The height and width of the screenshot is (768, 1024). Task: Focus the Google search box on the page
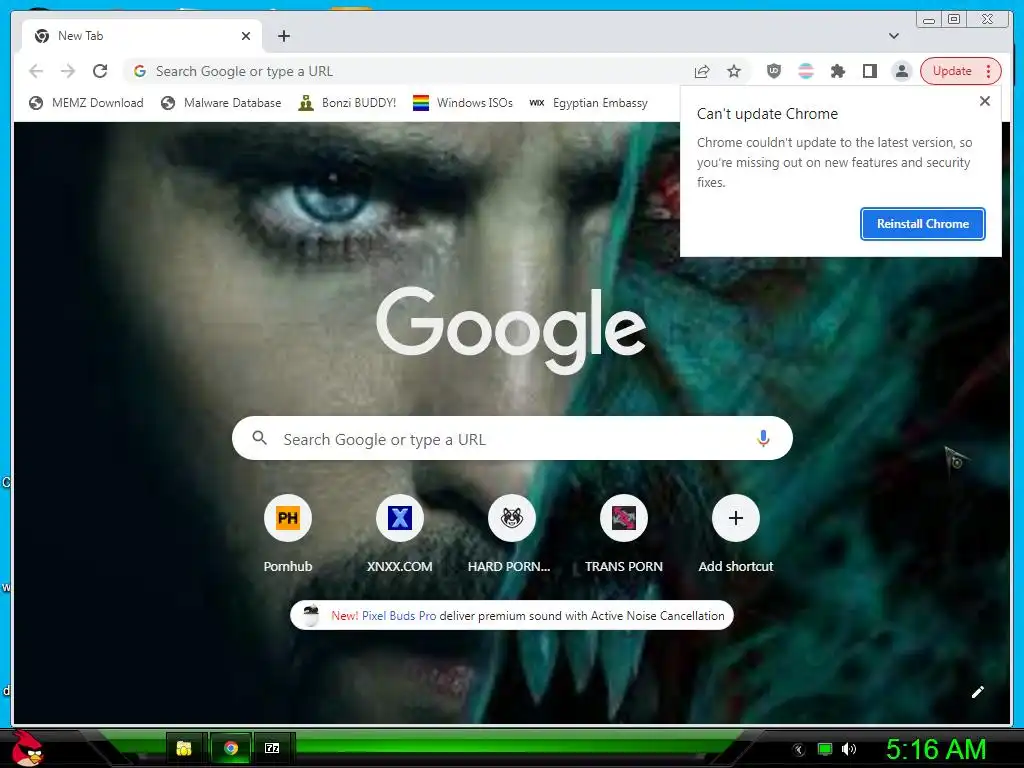pyautogui.click(x=512, y=439)
